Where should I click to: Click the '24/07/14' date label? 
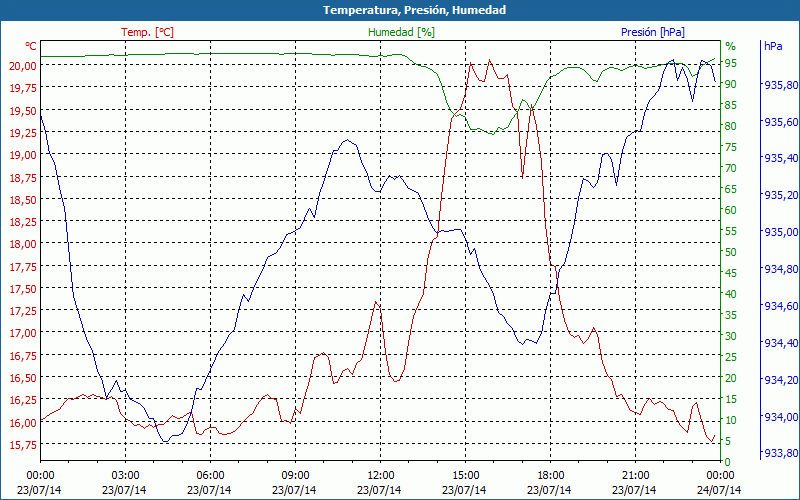click(719, 490)
